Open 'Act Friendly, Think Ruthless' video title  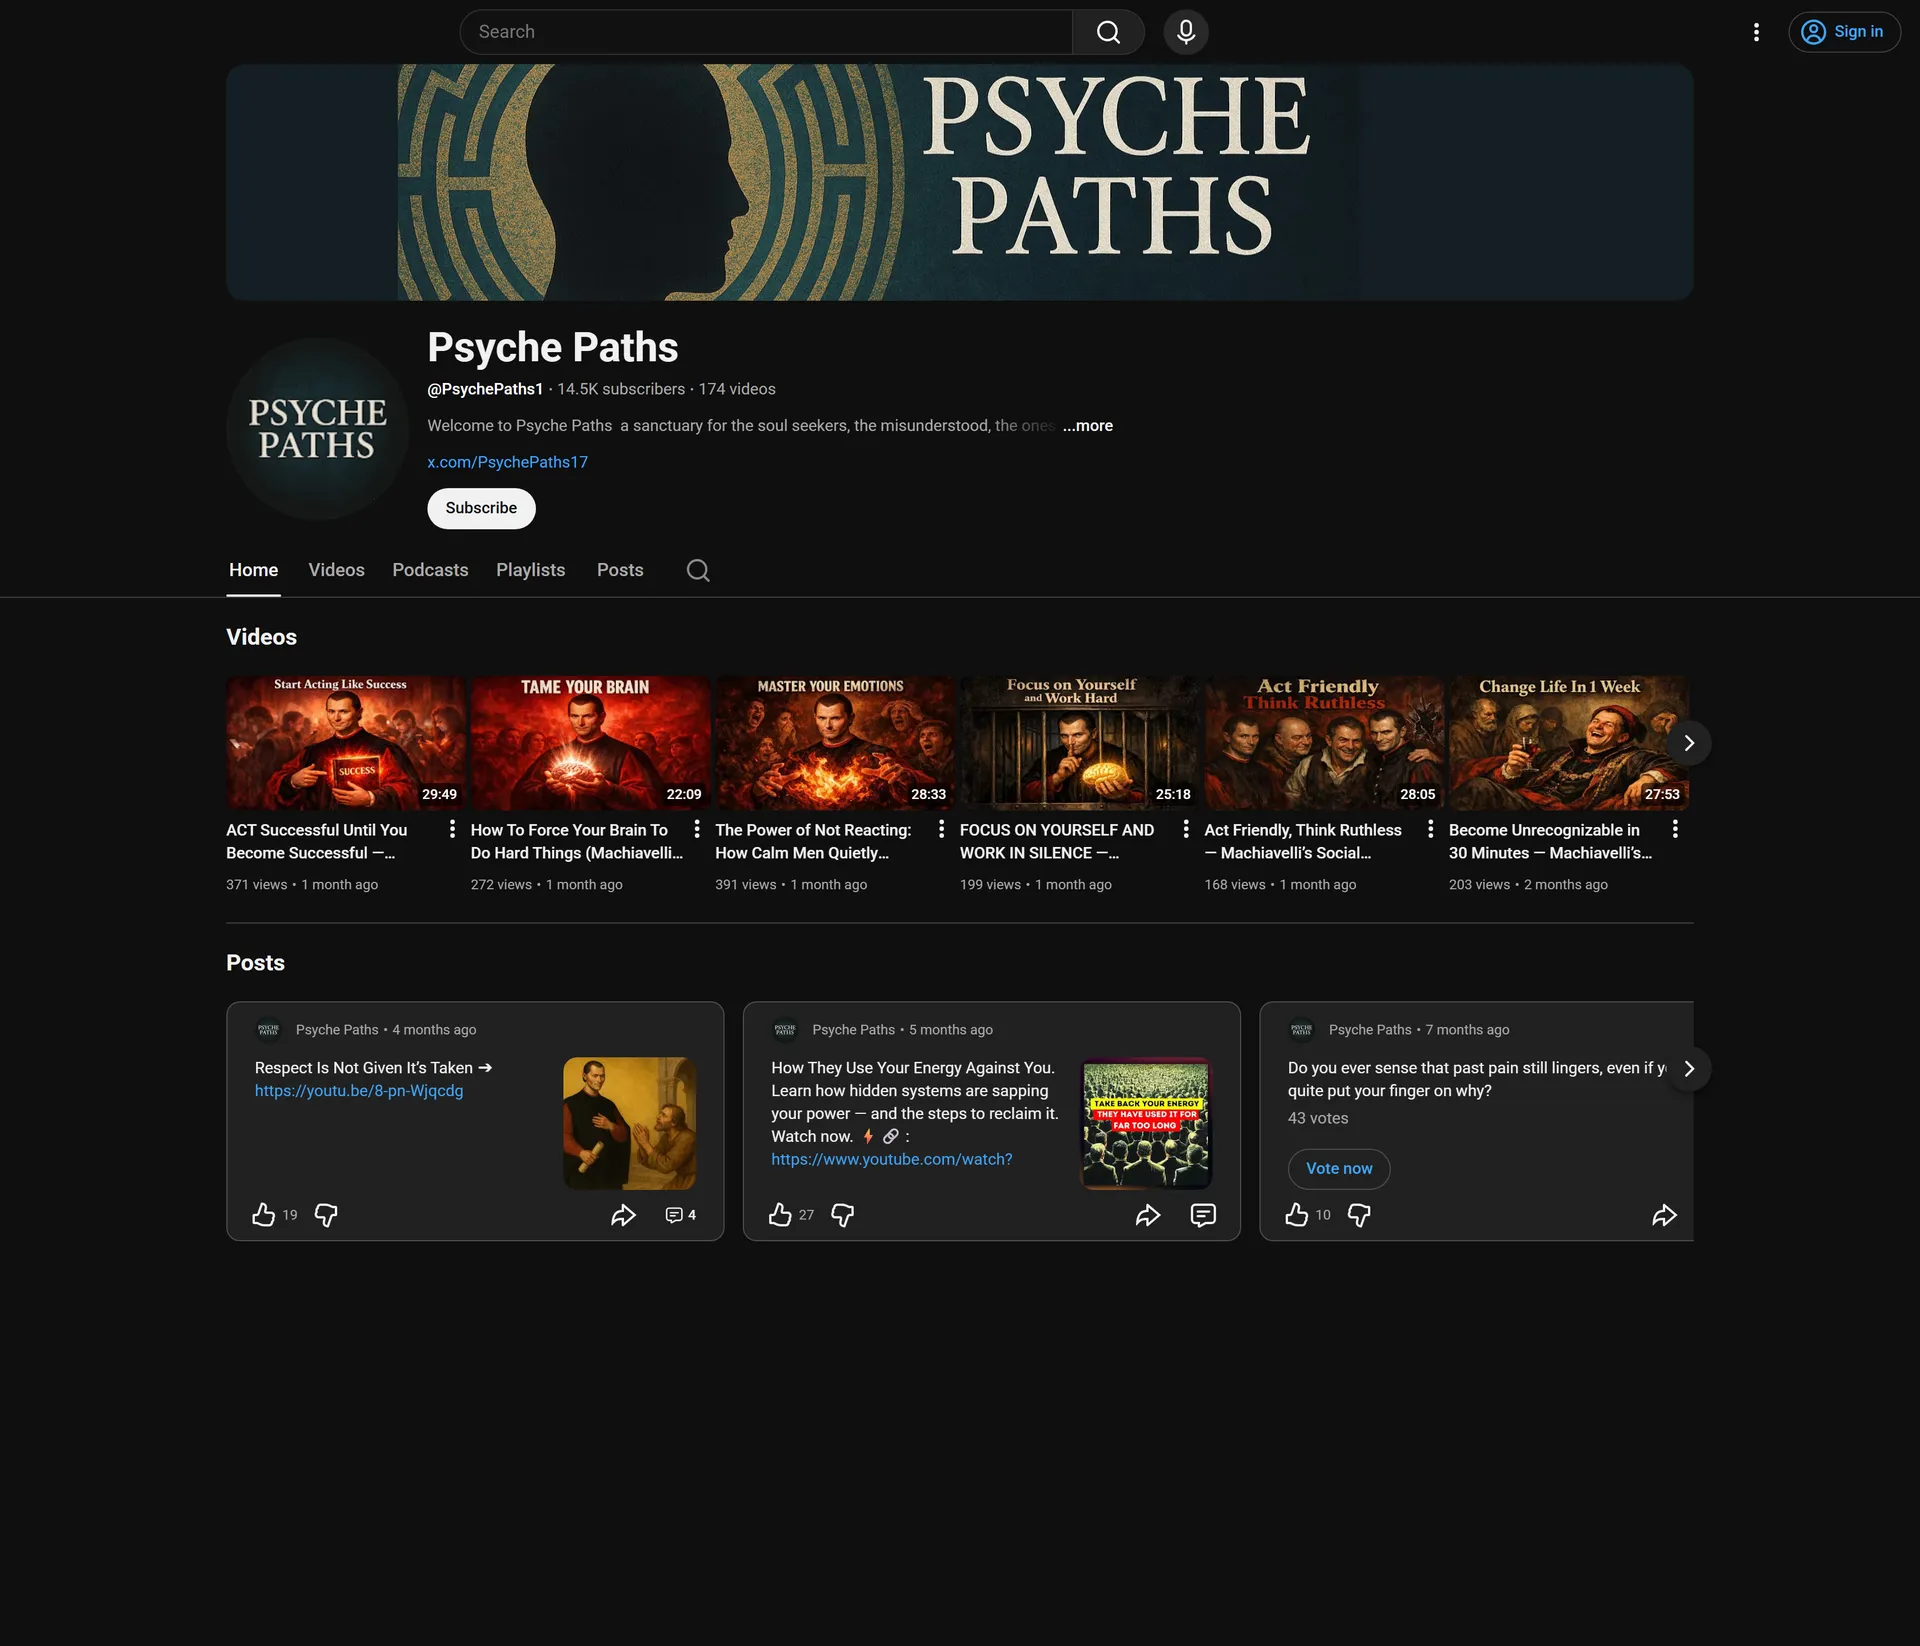pyautogui.click(x=1303, y=841)
